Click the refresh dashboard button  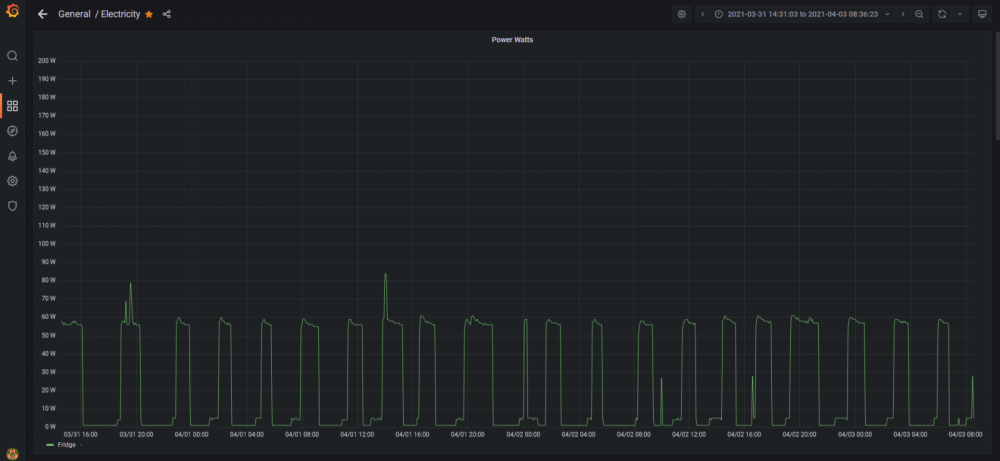coord(942,14)
